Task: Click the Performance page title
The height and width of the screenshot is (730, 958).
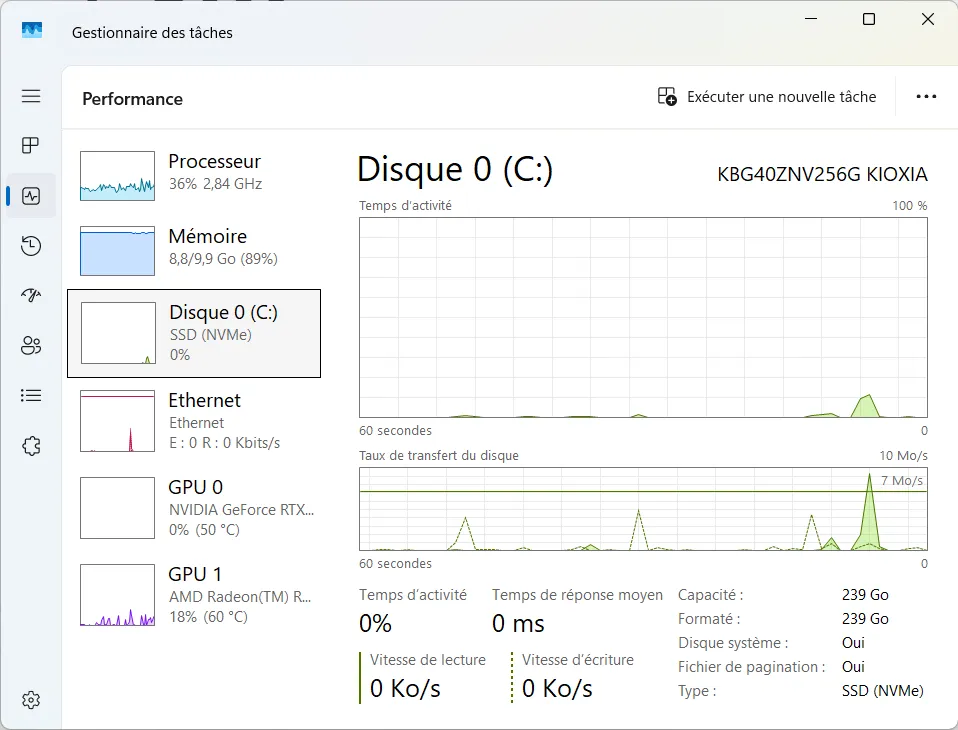Action: coord(133,99)
